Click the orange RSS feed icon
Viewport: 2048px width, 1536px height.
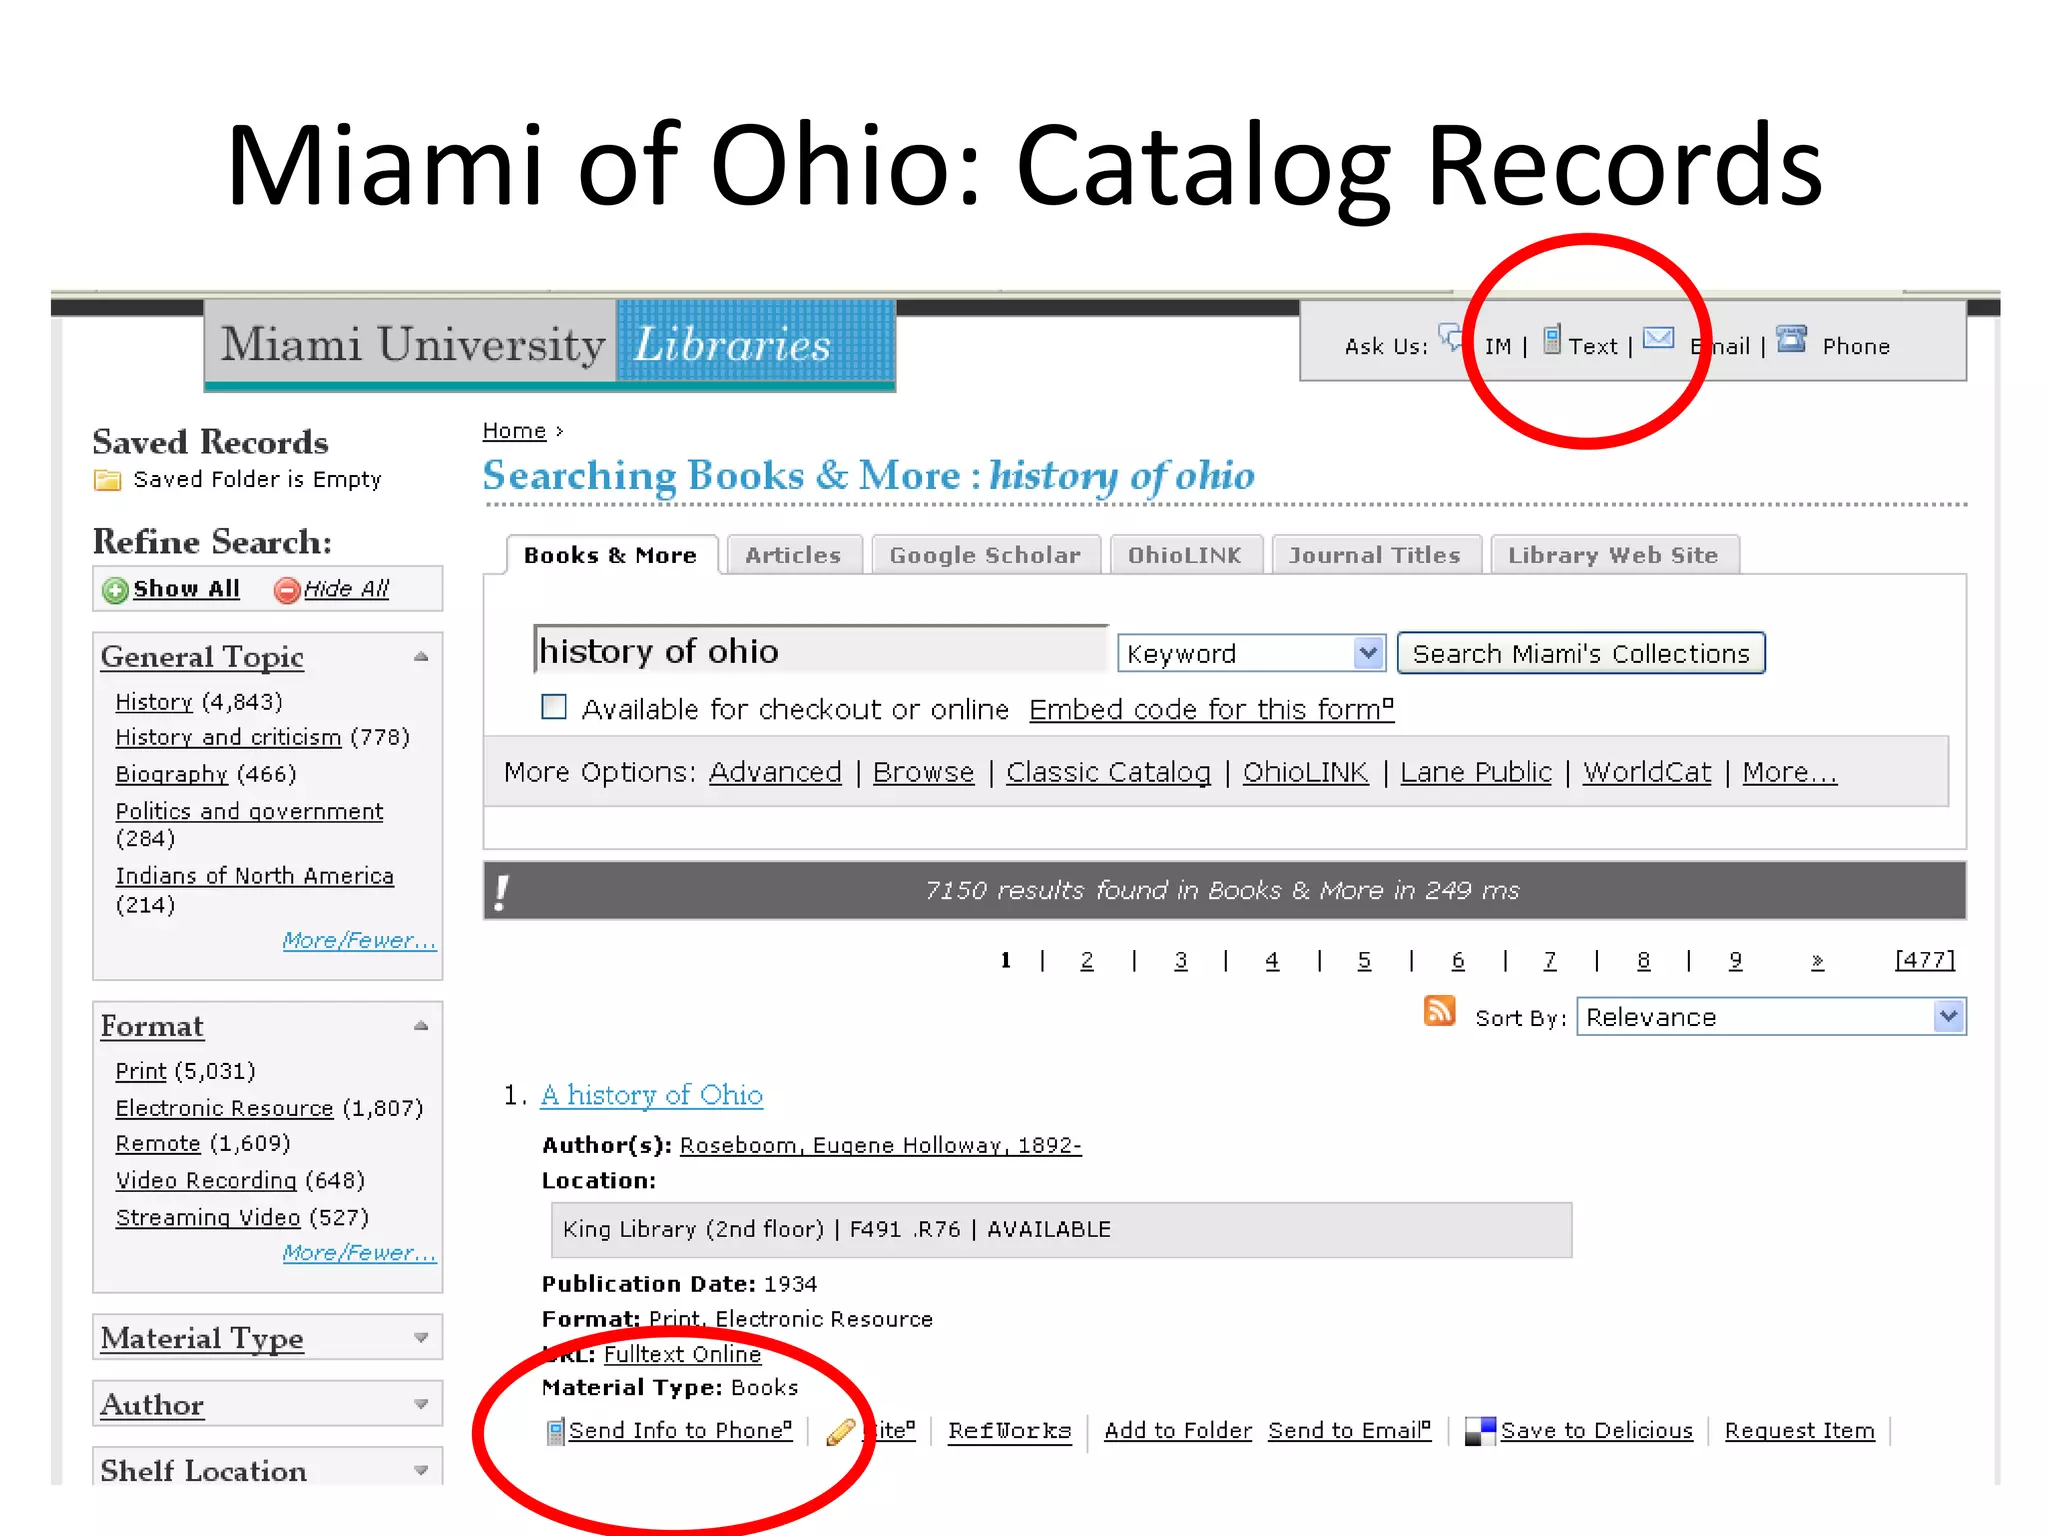1439,1011
